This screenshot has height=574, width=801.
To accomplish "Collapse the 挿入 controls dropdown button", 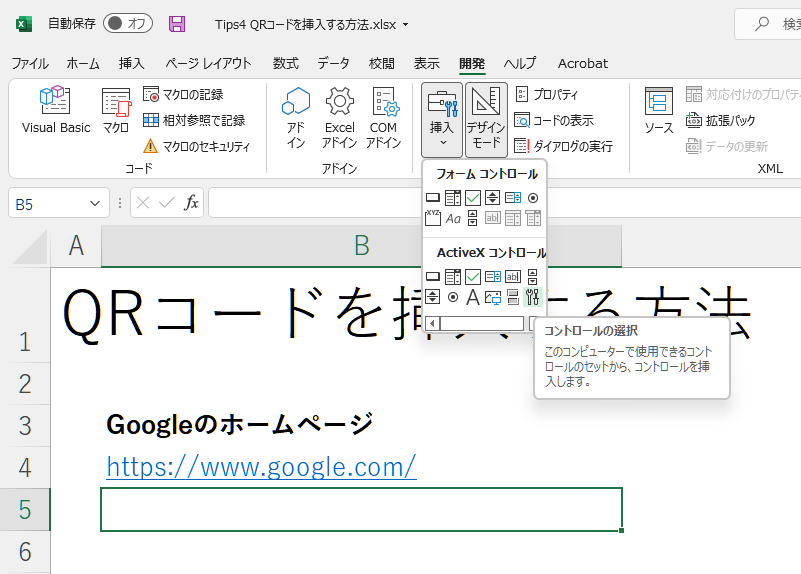I will click(442, 118).
